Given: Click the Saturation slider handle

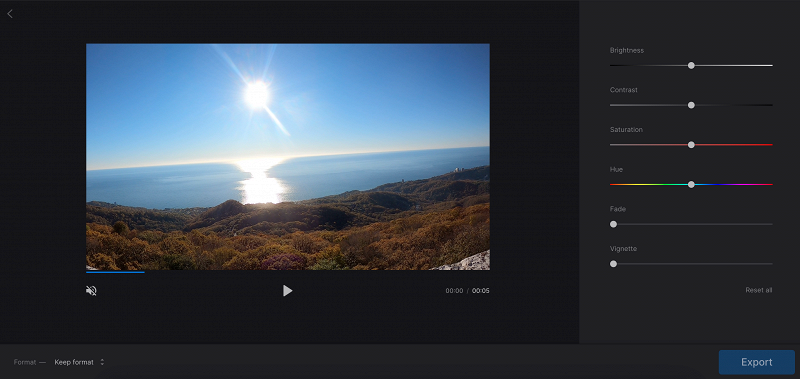Looking at the screenshot, I should (x=691, y=145).
